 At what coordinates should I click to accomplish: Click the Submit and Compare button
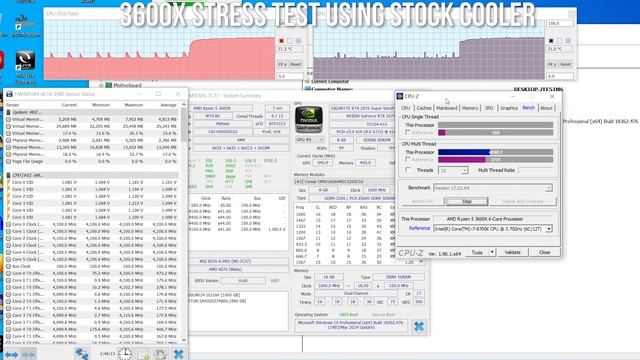[523, 202]
